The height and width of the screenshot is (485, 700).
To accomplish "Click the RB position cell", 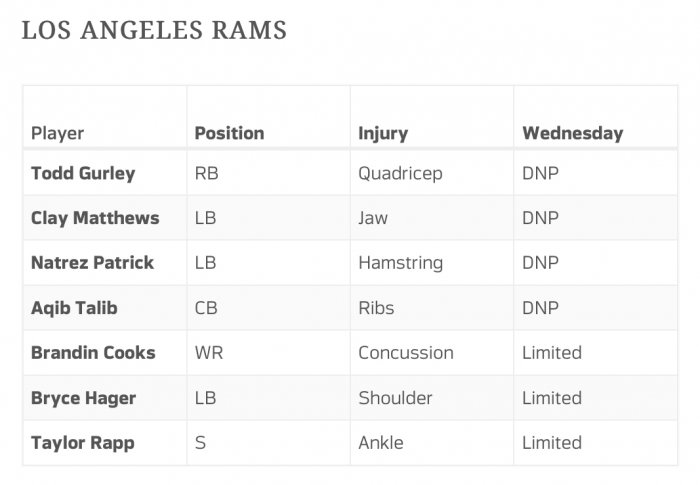I will point(206,173).
